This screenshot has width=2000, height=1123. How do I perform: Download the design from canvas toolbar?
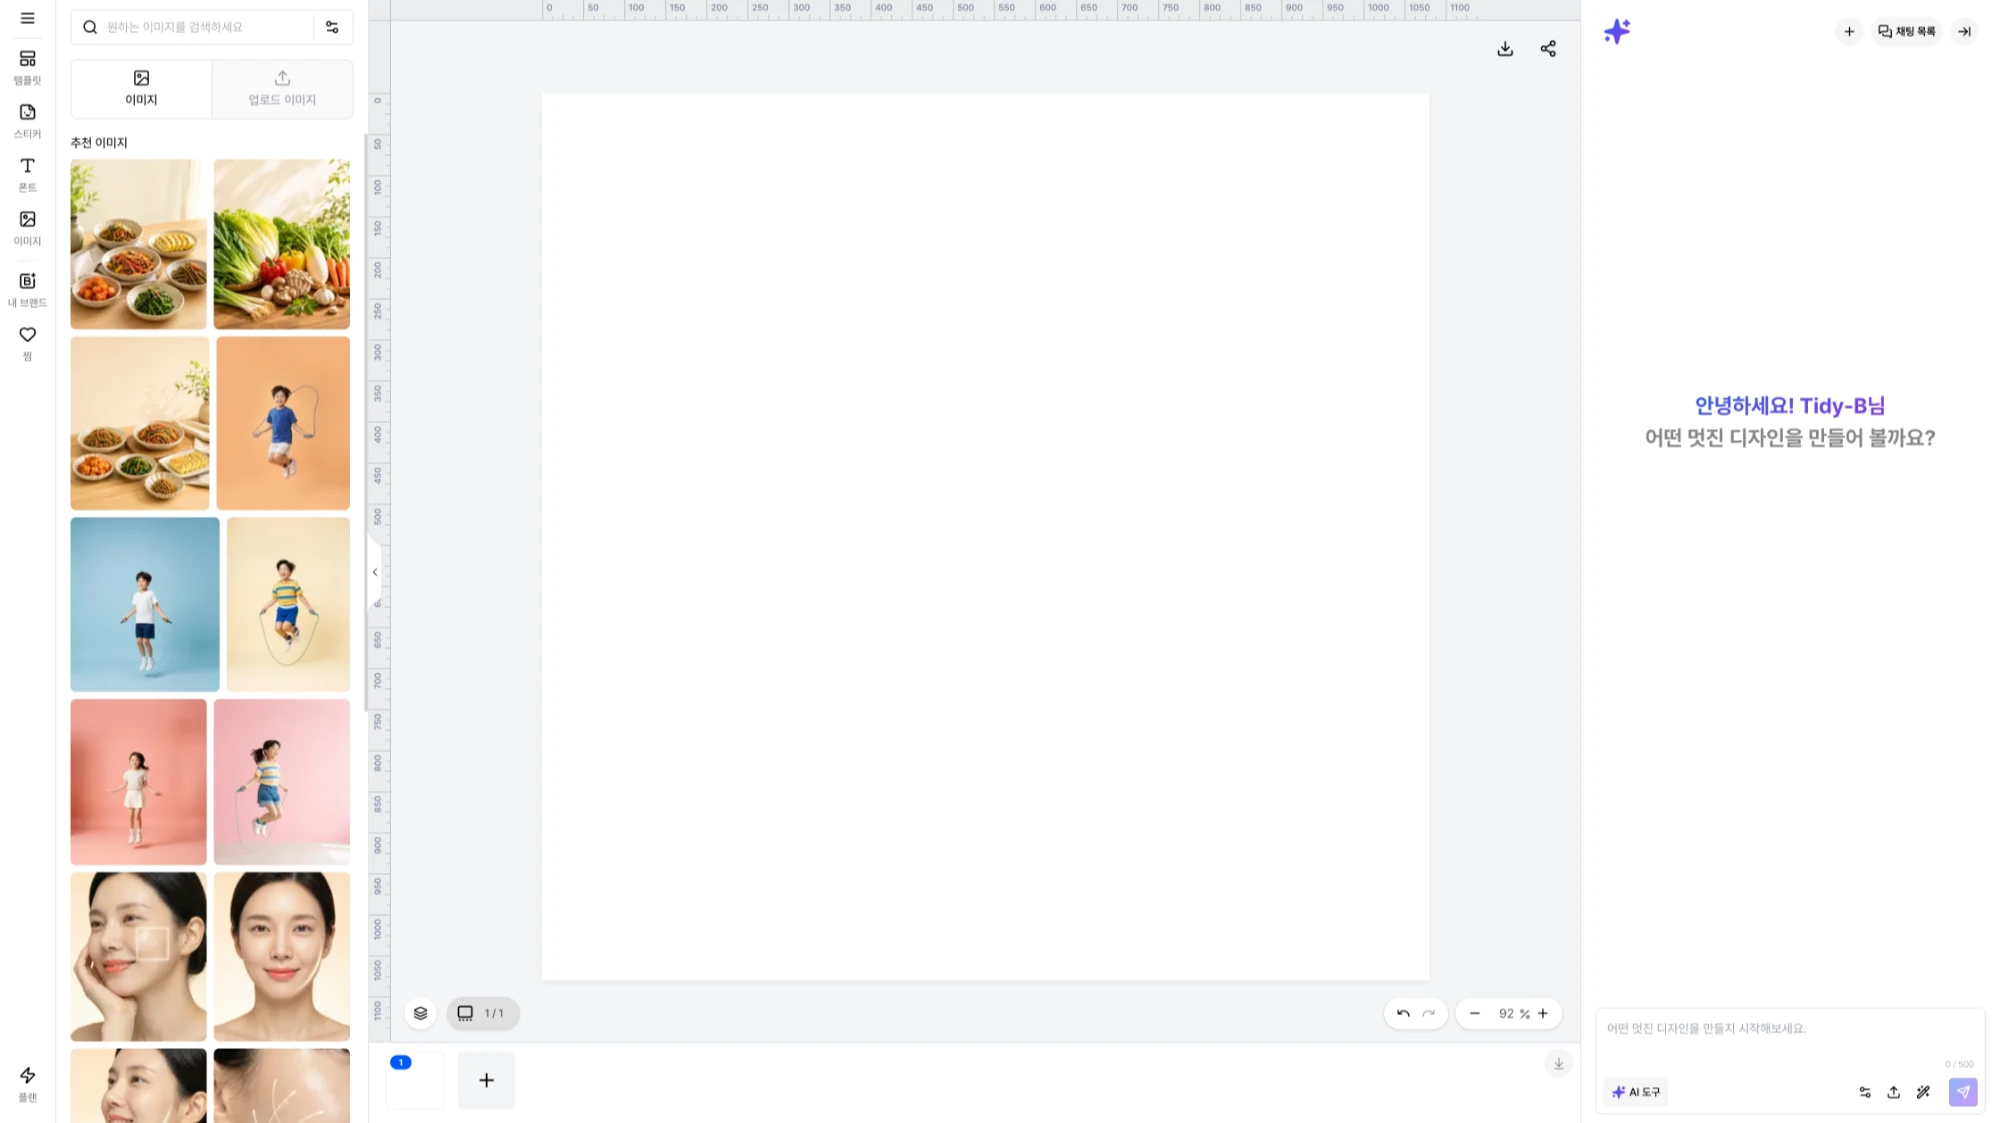[1505, 49]
